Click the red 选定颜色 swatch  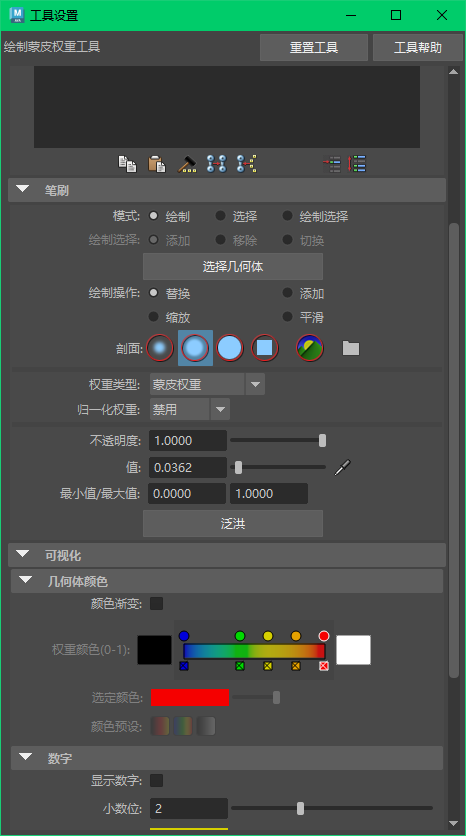[190, 697]
